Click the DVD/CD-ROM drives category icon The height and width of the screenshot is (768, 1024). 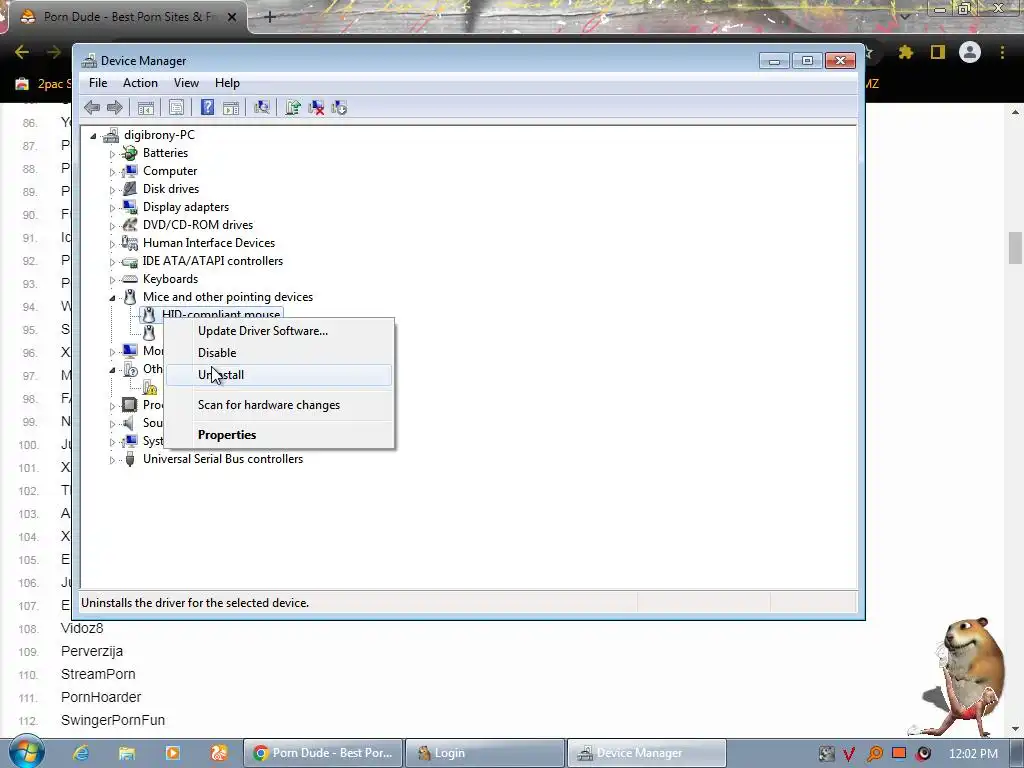point(130,225)
